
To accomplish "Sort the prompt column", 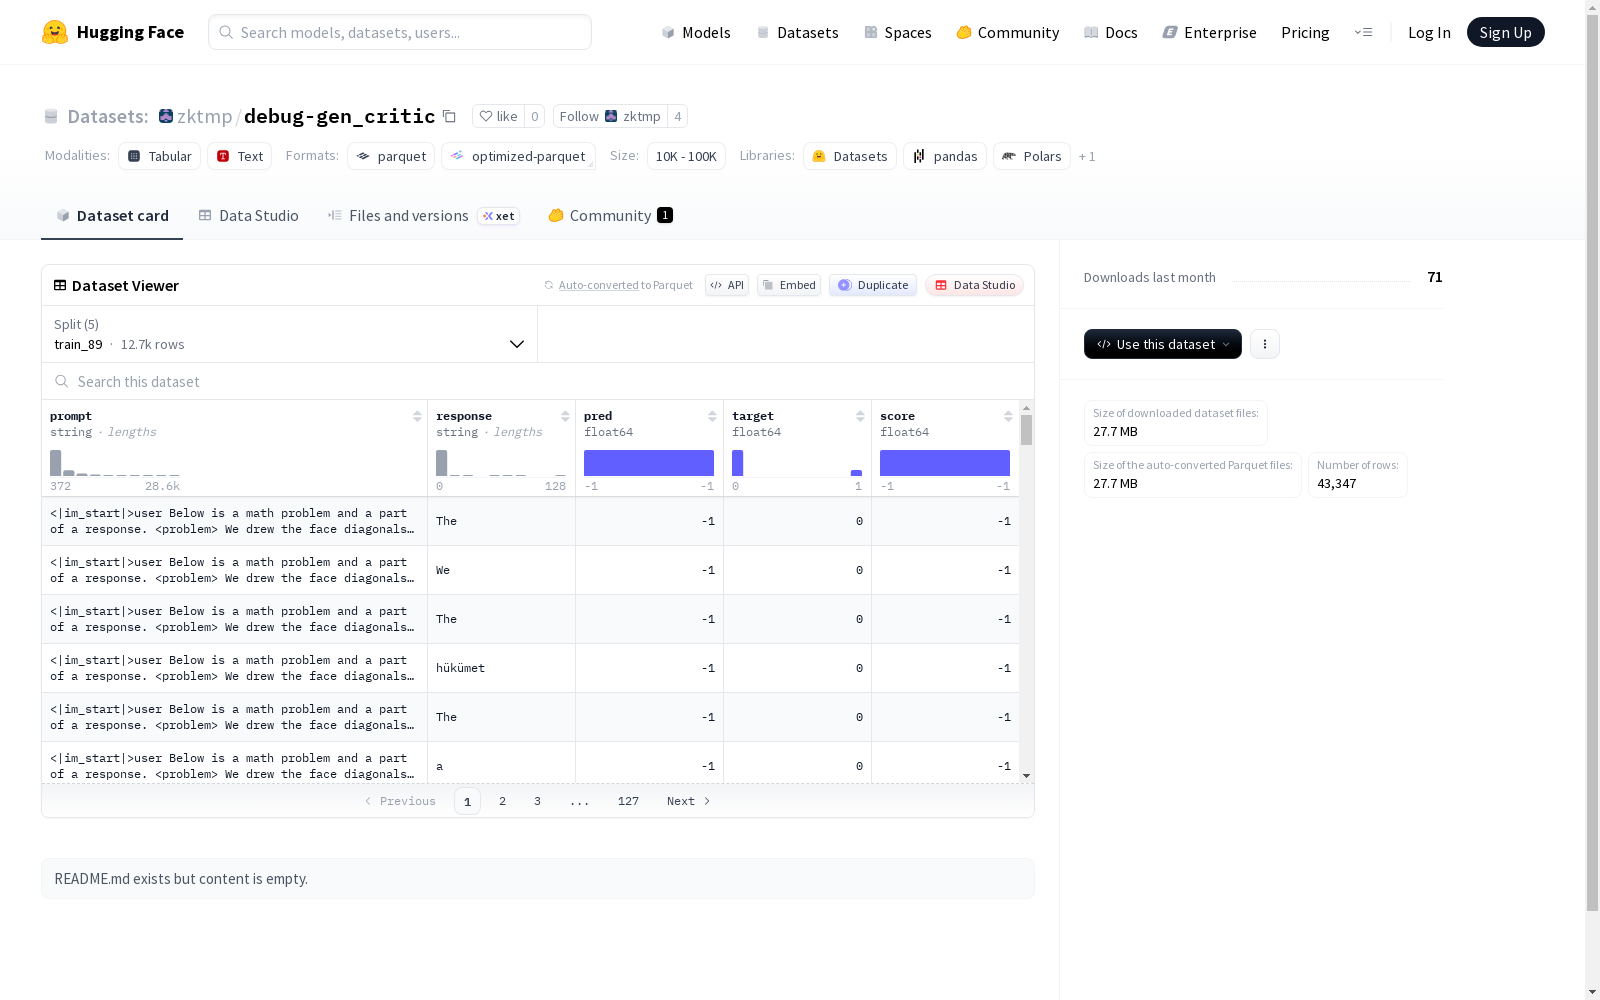I will pos(417,416).
